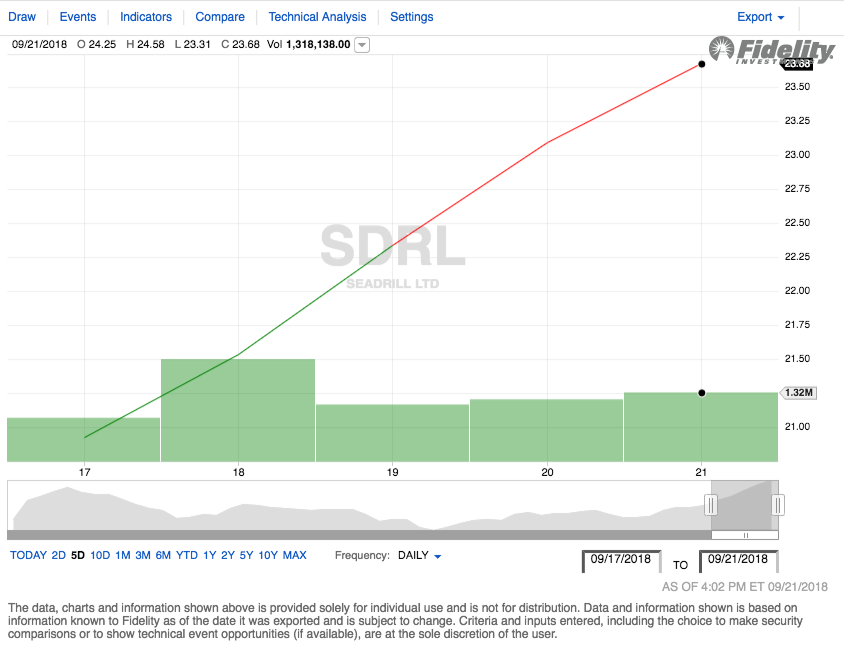
Task: Expand the Export dropdown
Action: tap(760, 17)
